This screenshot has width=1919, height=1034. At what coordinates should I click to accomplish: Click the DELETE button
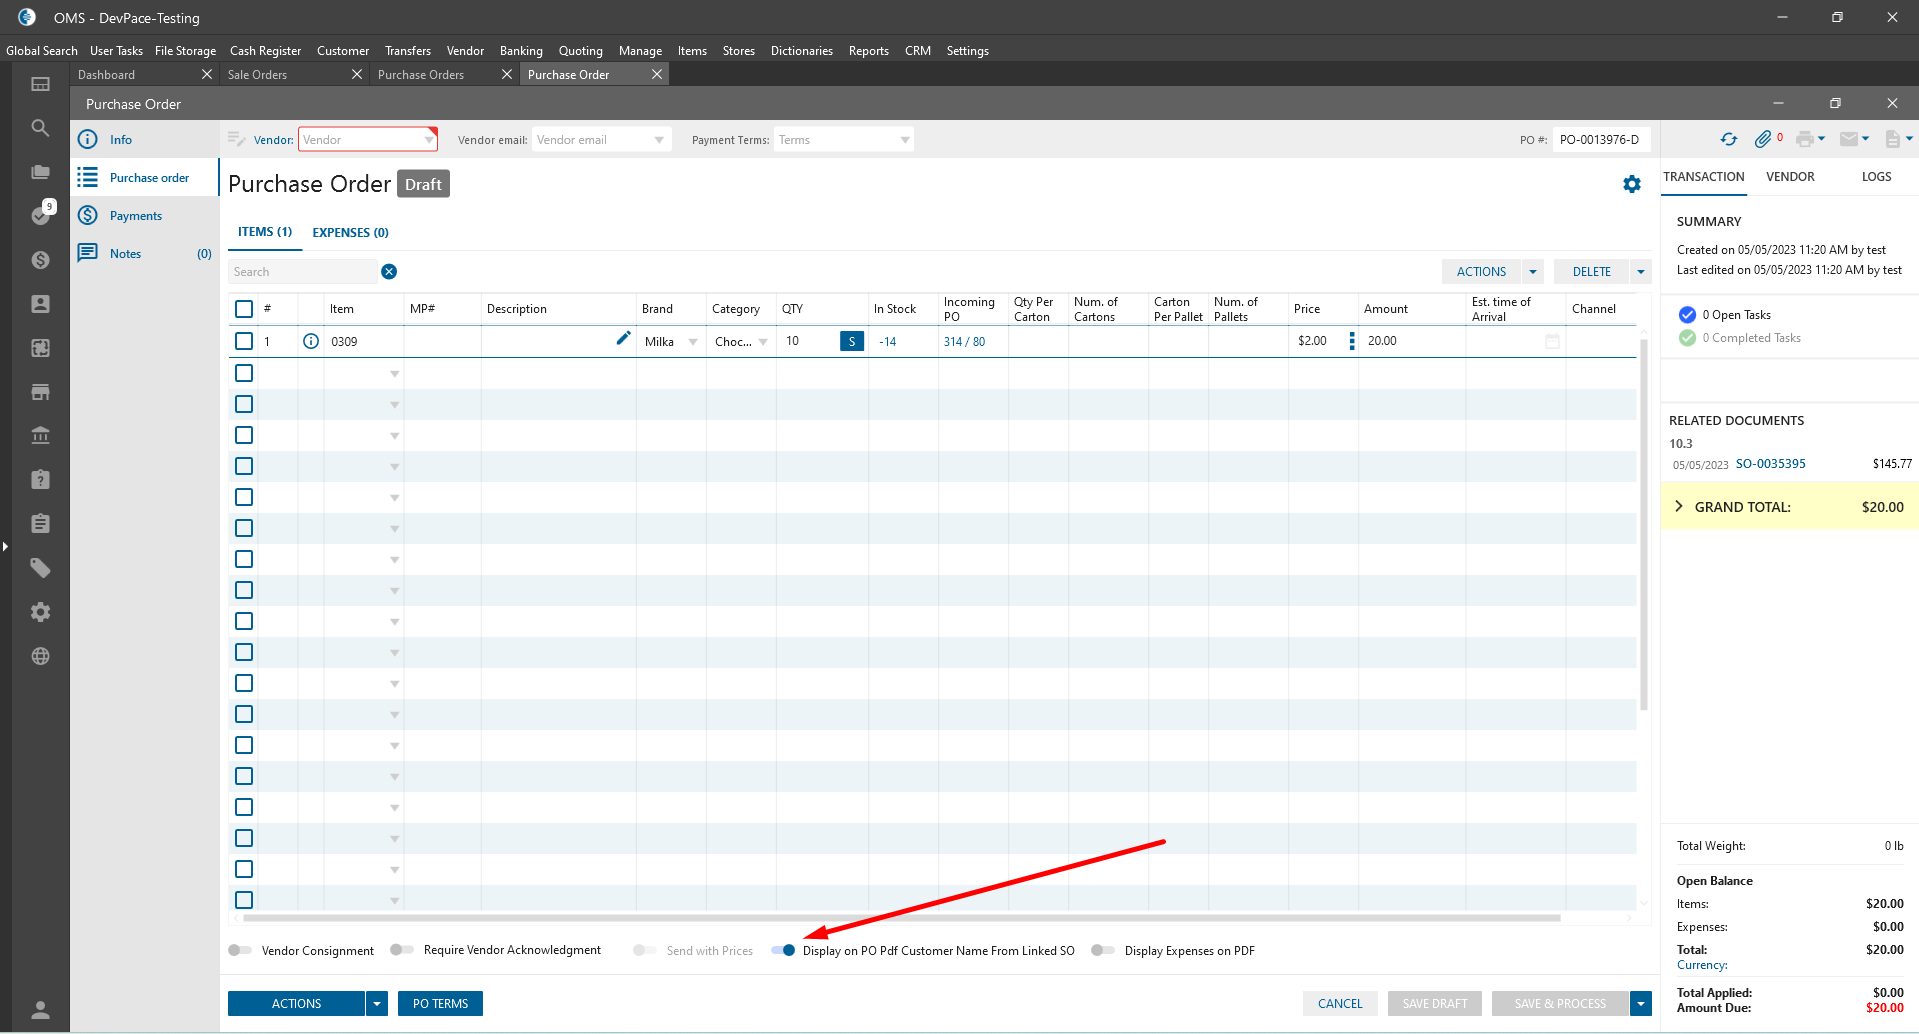(x=1591, y=272)
